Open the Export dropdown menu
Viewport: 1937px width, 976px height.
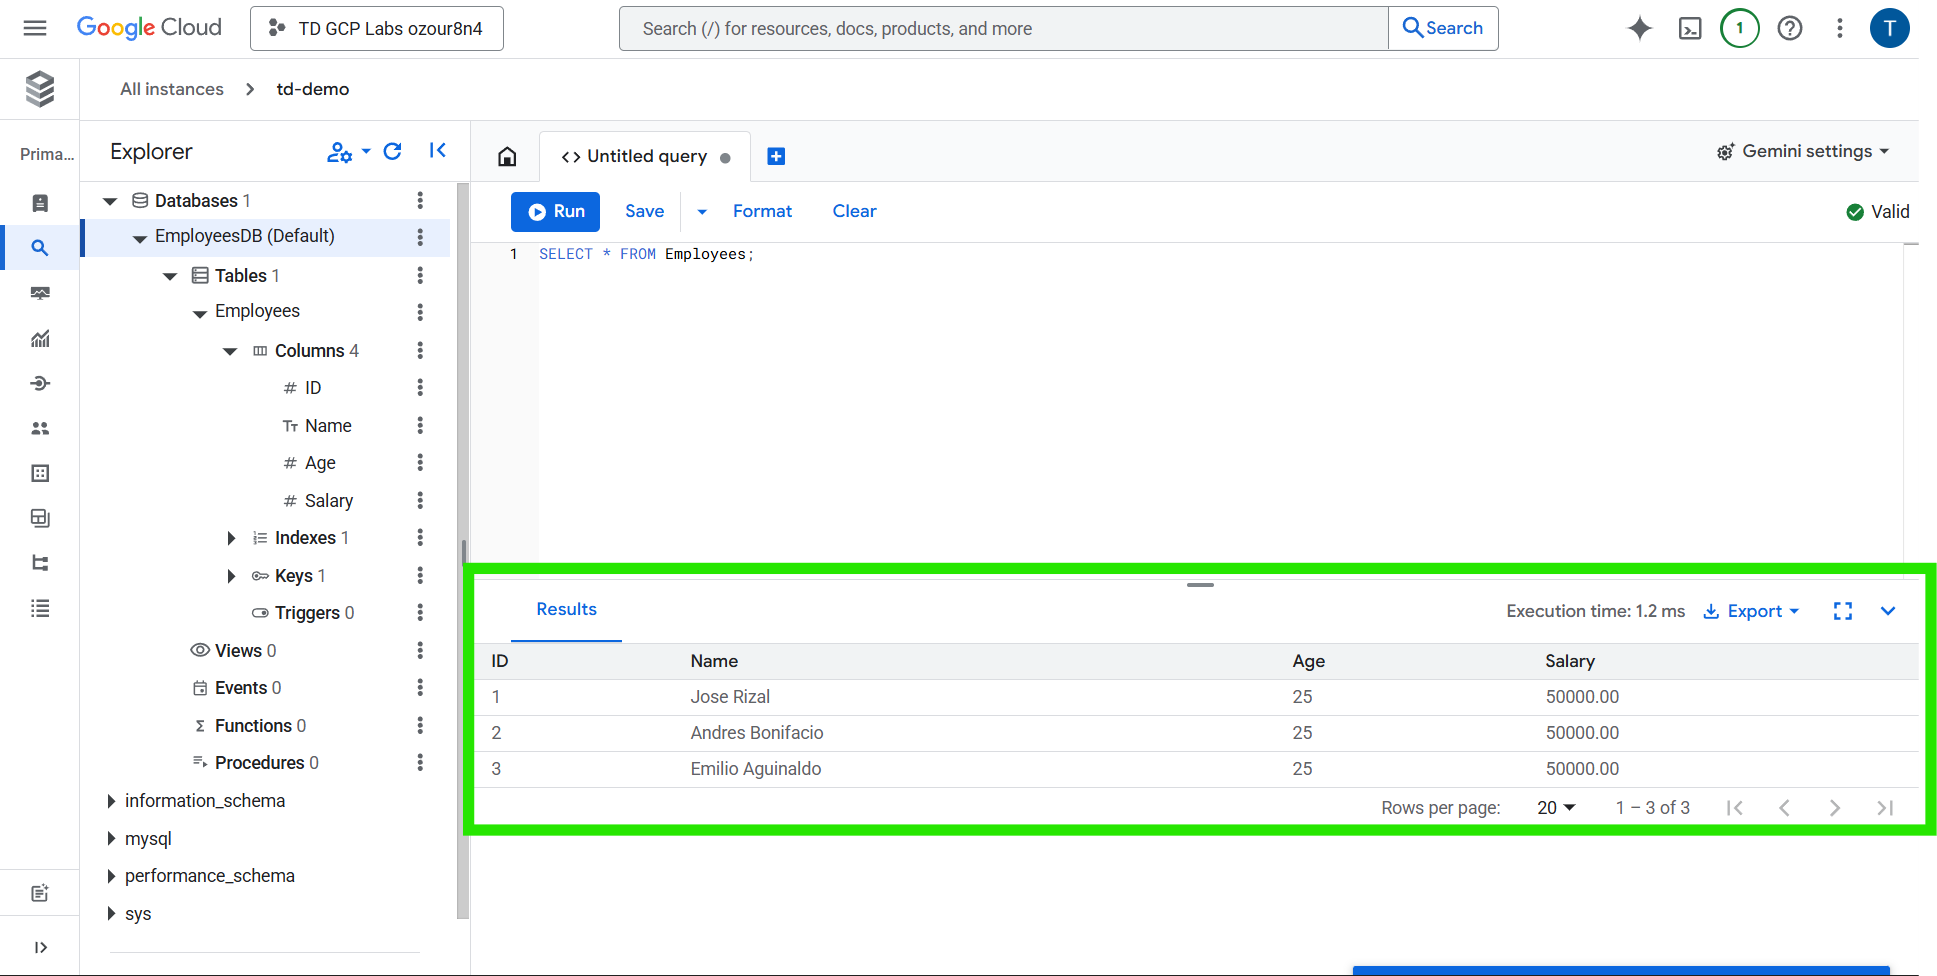pyautogui.click(x=1752, y=611)
